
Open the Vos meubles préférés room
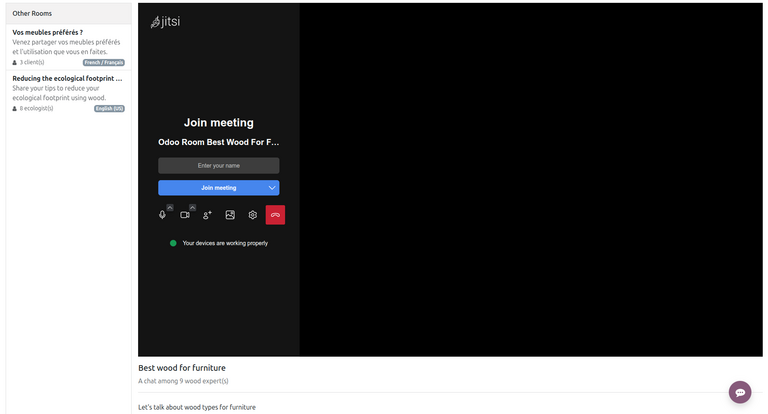[48, 32]
